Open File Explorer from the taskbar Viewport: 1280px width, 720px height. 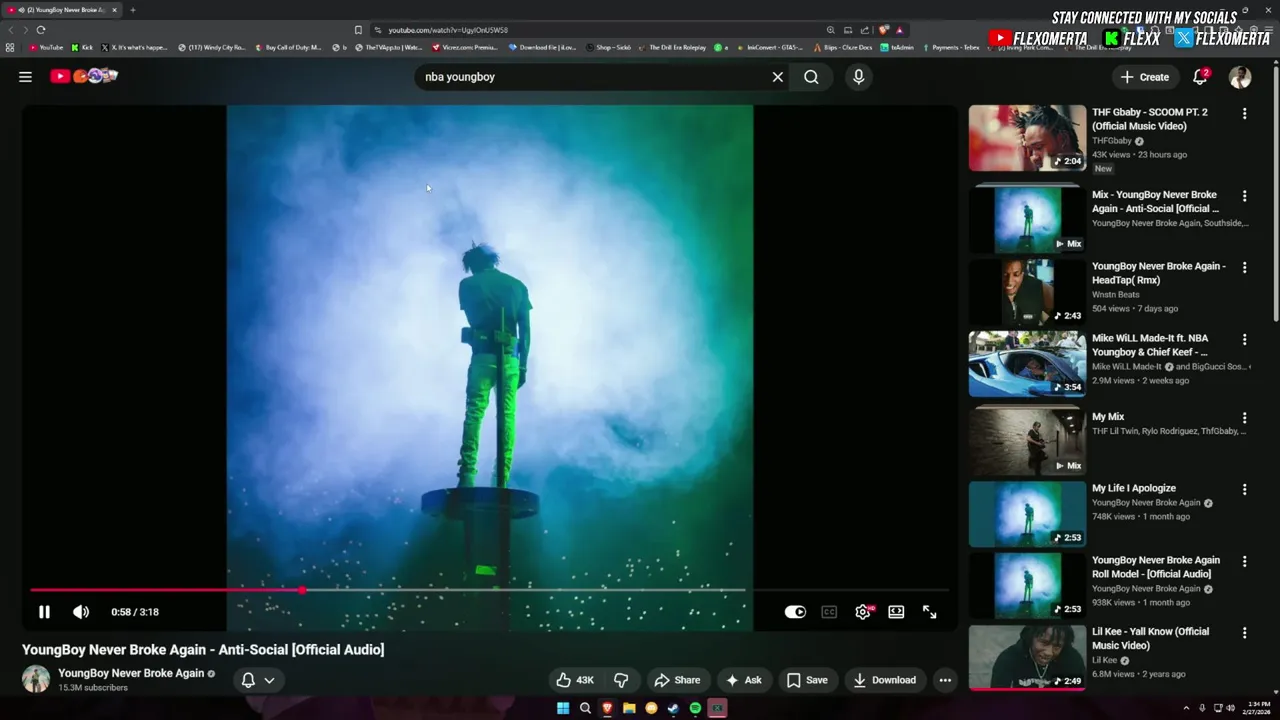[x=629, y=708]
